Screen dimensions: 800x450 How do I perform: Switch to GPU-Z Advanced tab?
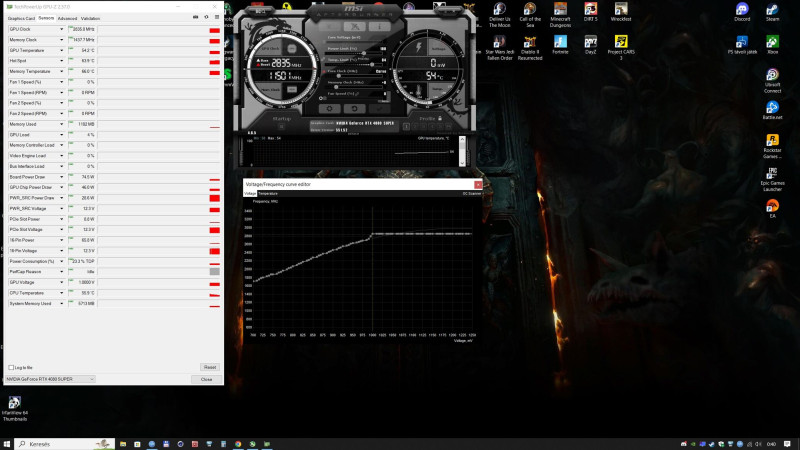(67, 18)
